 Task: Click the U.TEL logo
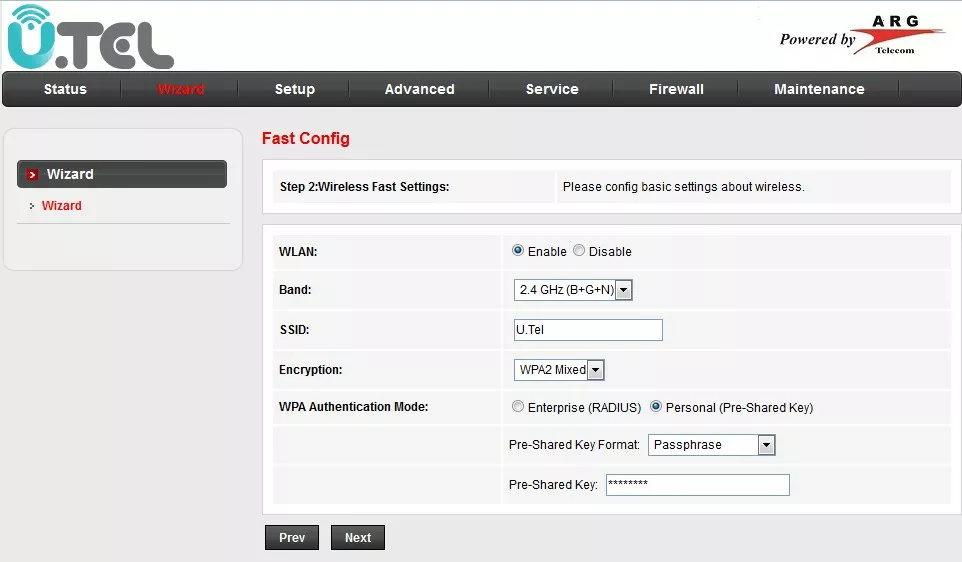(x=90, y=38)
